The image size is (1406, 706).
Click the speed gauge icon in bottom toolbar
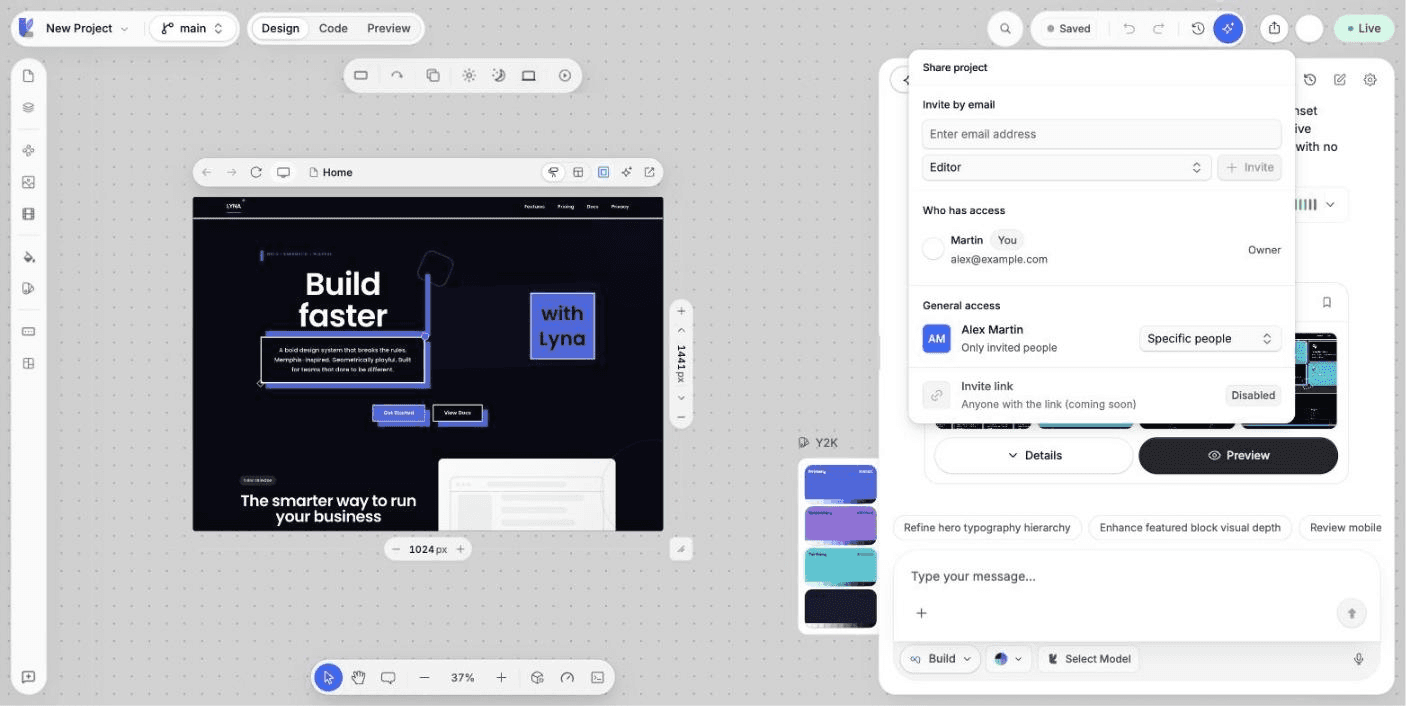pos(567,677)
